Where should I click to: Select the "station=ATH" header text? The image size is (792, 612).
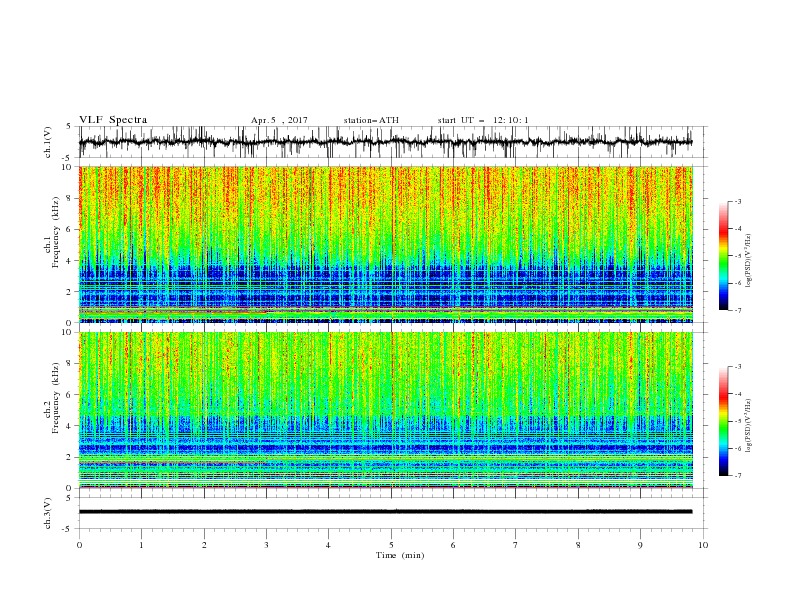click(x=371, y=120)
